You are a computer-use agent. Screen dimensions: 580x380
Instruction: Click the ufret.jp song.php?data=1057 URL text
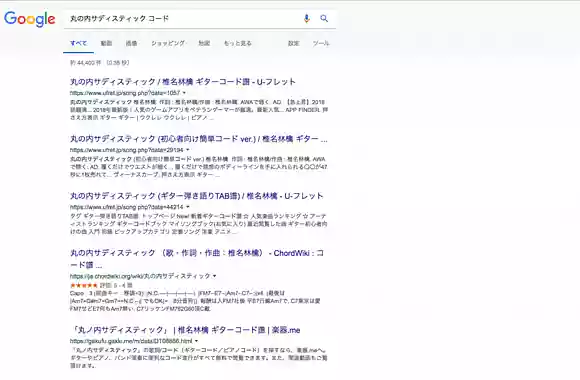[125, 93]
